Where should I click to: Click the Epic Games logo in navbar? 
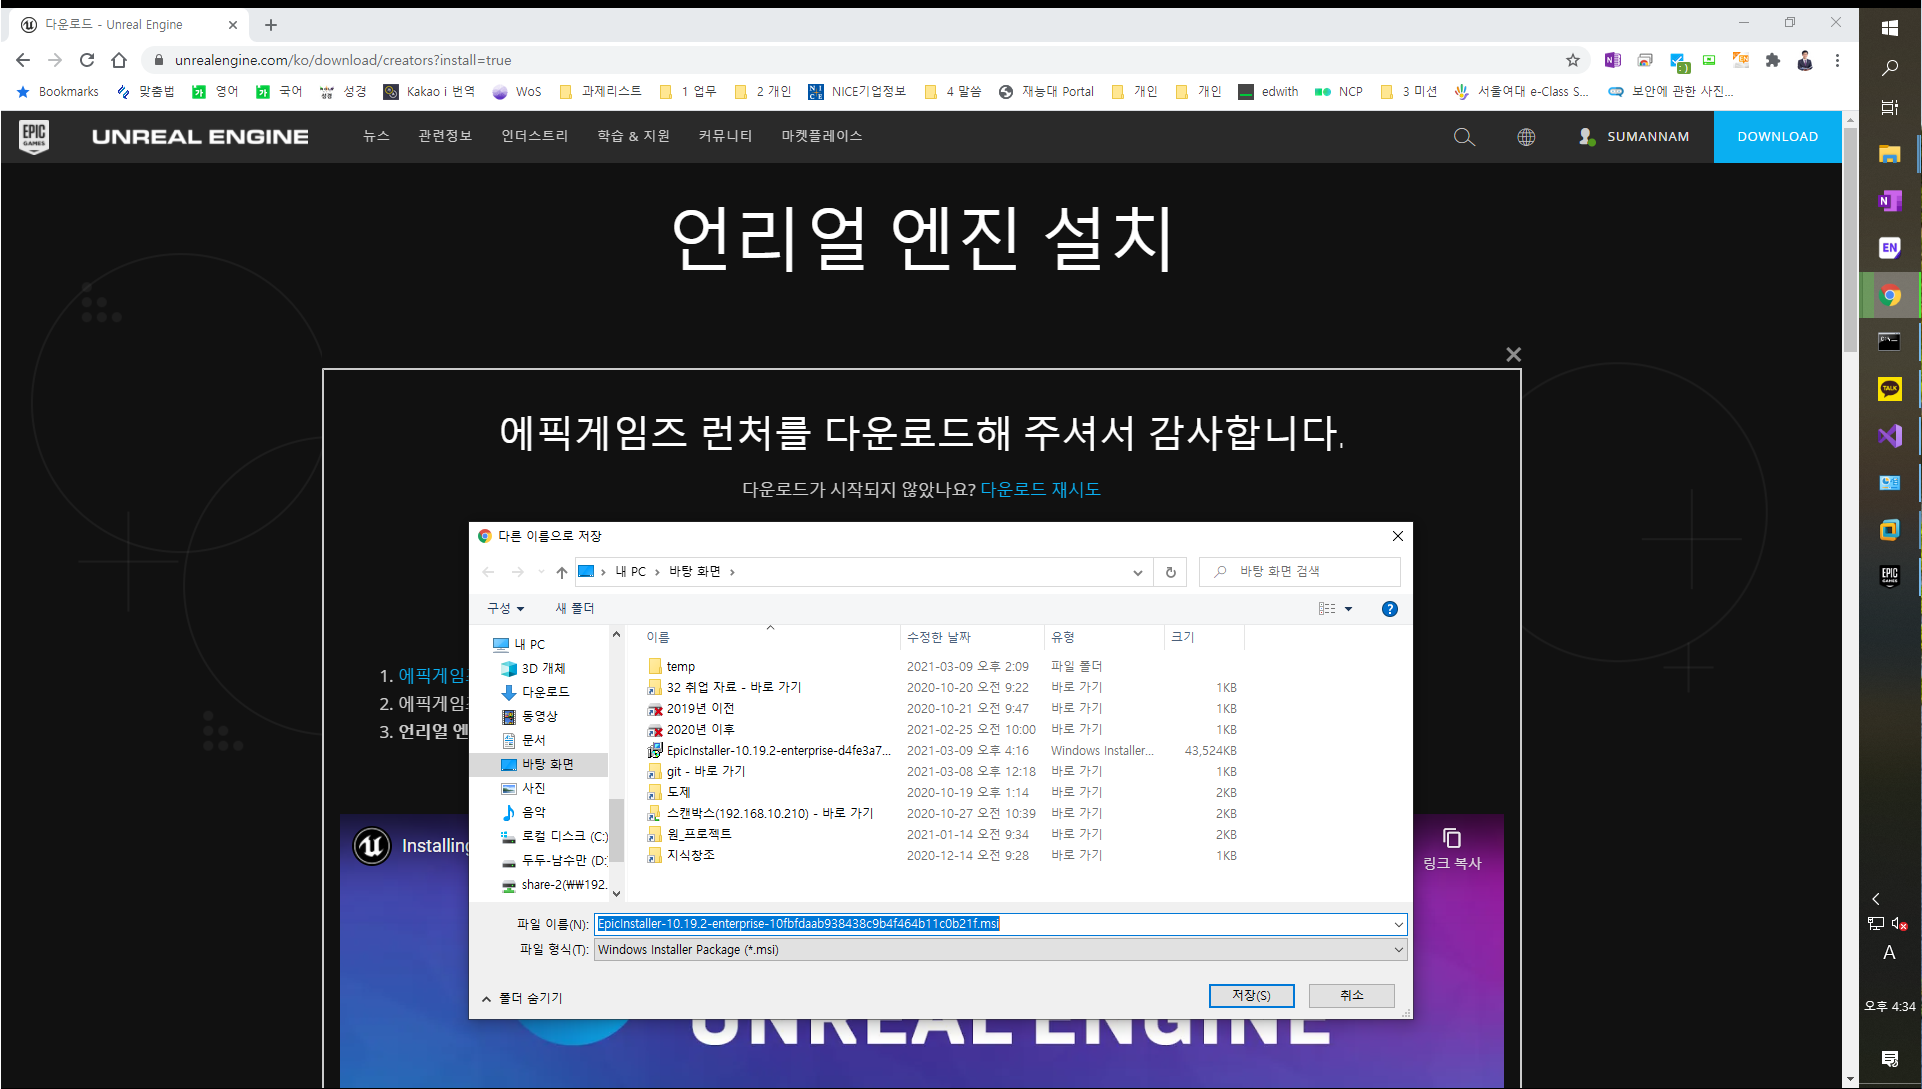coord(34,136)
